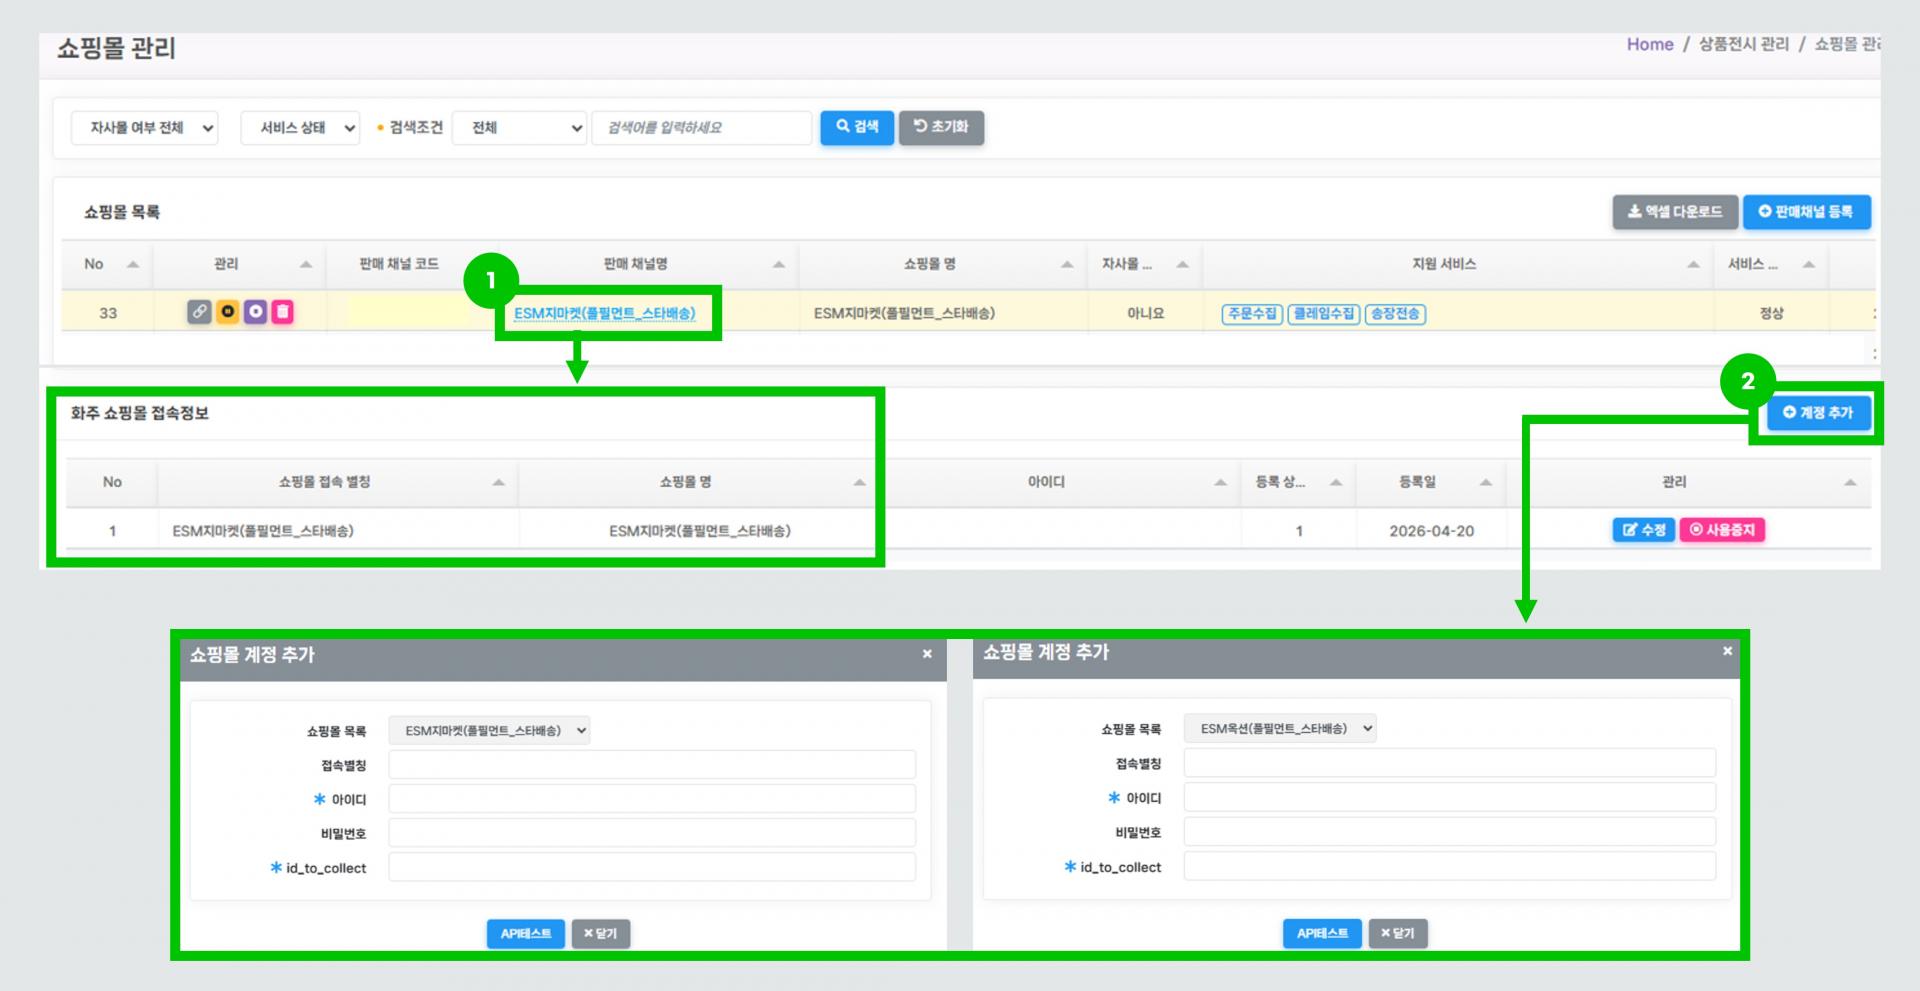Sort by 쇼핑몰 접속 별칭 column
Viewport: 1920px width, 991px height.
[498, 482]
